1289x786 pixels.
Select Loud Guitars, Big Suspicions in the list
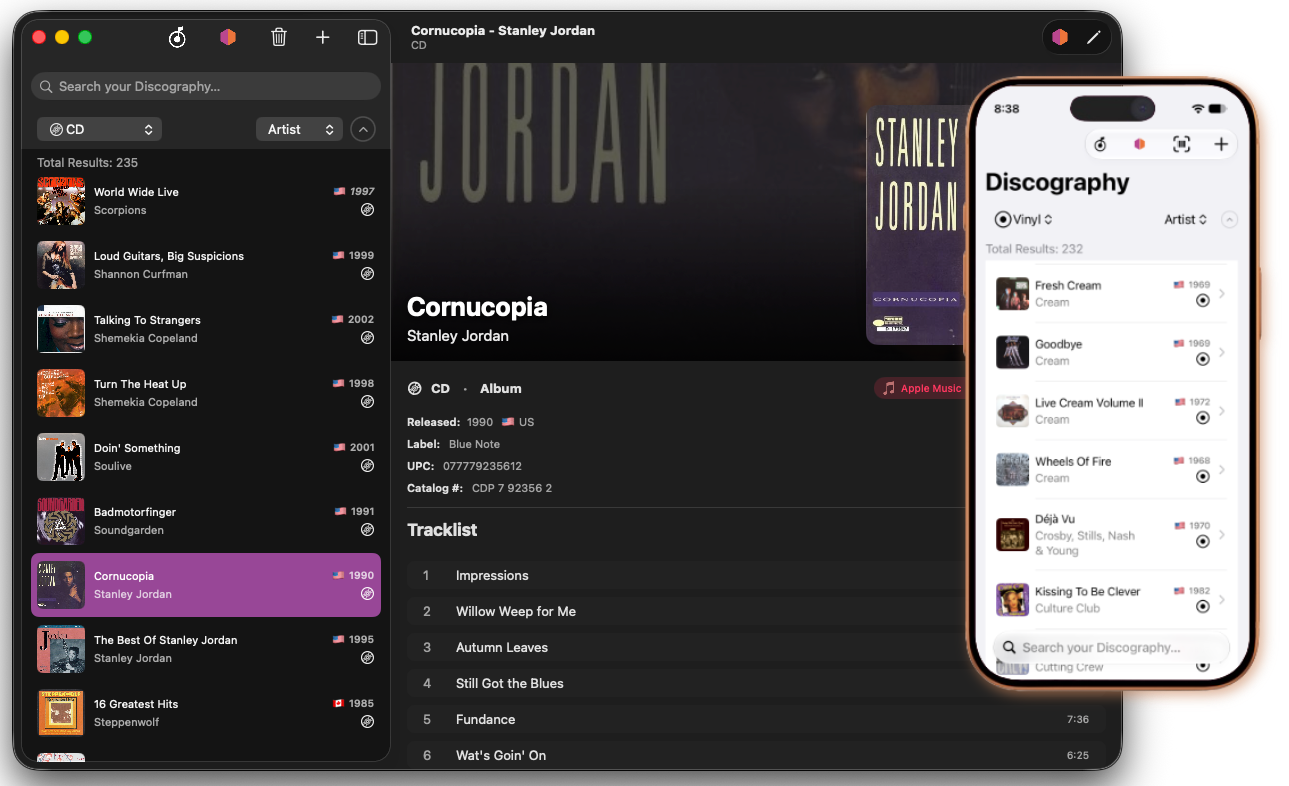click(206, 265)
